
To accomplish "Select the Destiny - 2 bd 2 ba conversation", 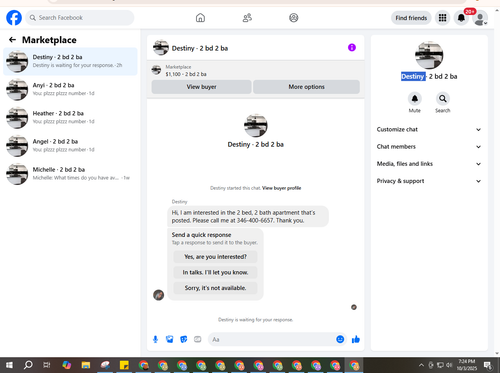I will tap(70, 61).
